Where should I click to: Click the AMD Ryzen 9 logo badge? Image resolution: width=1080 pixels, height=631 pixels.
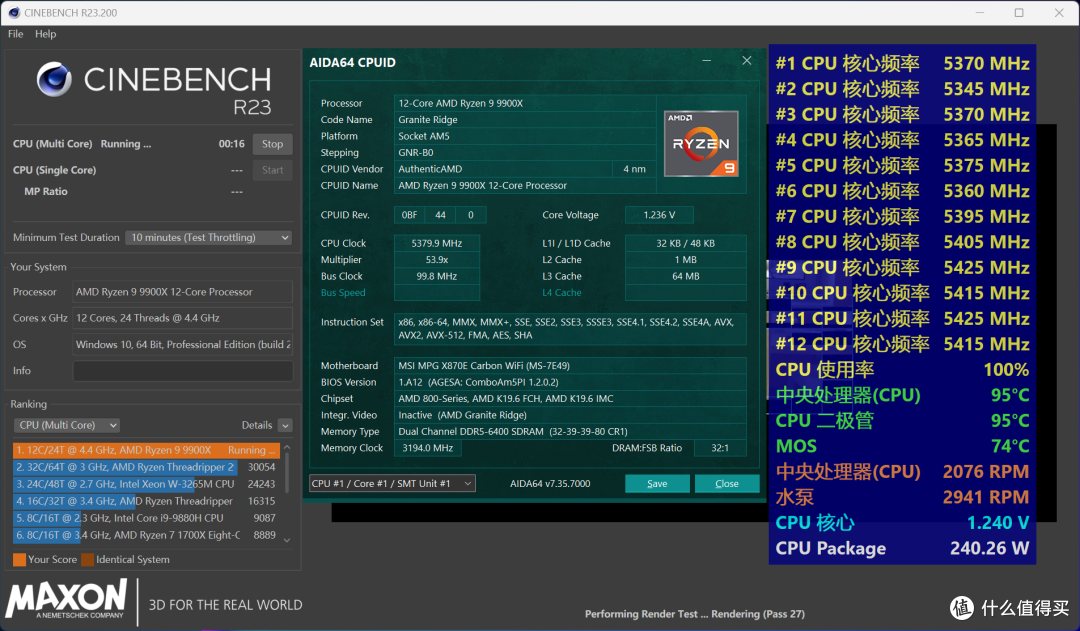pyautogui.click(x=701, y=143)
